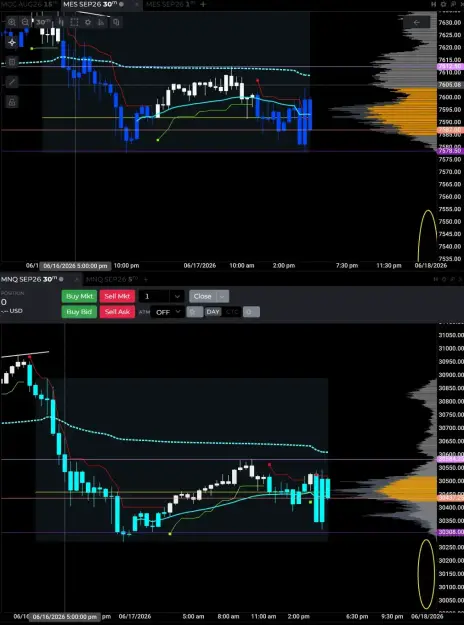The image size is (464, 625).
Task: Click the 30308.00 price marker on MNQ axis
Action: [450, 532]
